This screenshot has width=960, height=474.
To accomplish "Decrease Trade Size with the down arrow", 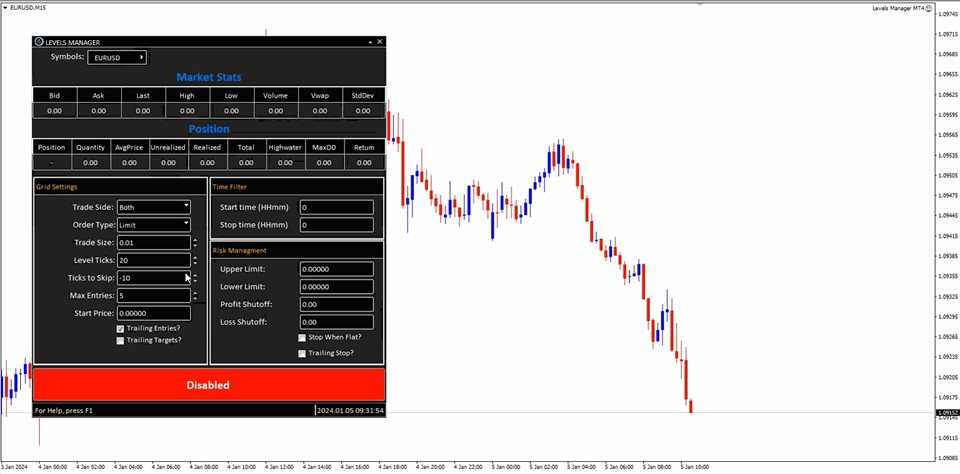I will coord(195,246).
